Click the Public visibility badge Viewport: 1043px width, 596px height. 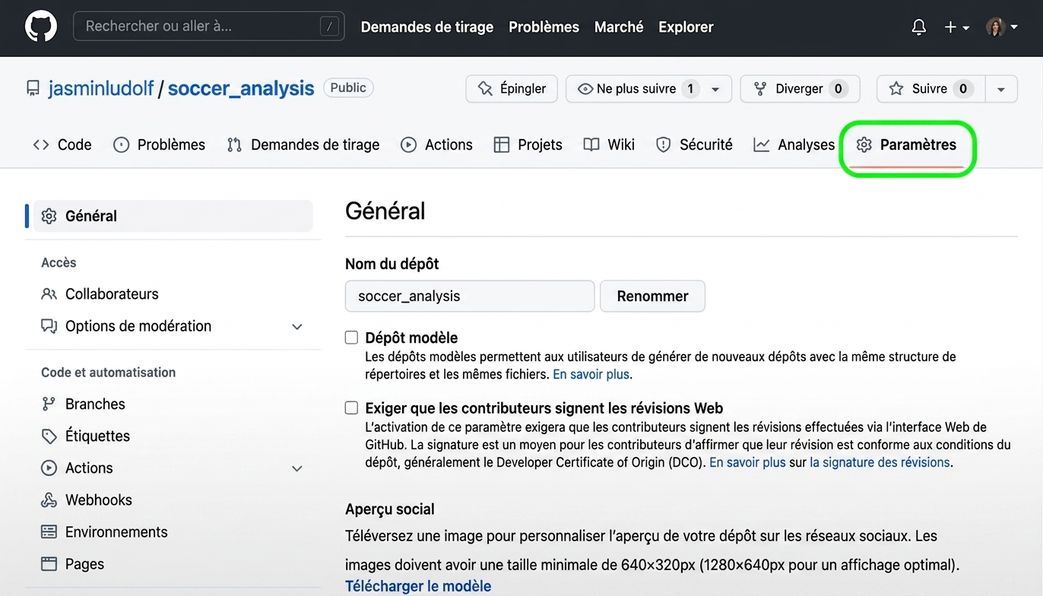pyautogui.click(x=349, y=88)
